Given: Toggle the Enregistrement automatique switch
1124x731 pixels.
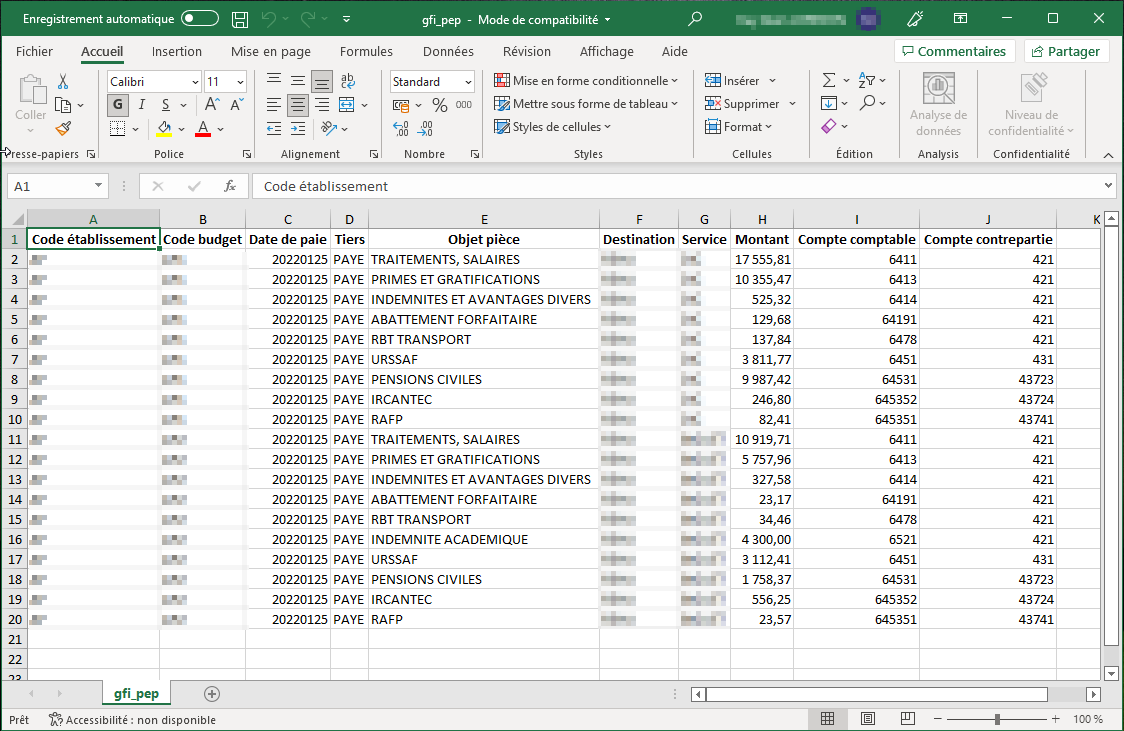Looking at the screenshot, I should tap(200, 19).
